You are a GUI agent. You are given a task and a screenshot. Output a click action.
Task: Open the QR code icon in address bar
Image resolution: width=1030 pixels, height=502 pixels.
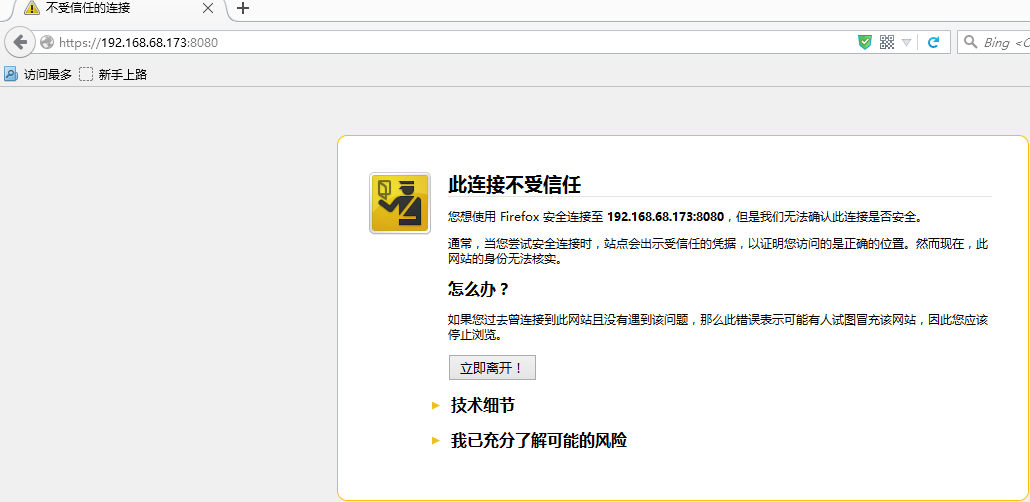pyautogui.click(x=887, y=43)
